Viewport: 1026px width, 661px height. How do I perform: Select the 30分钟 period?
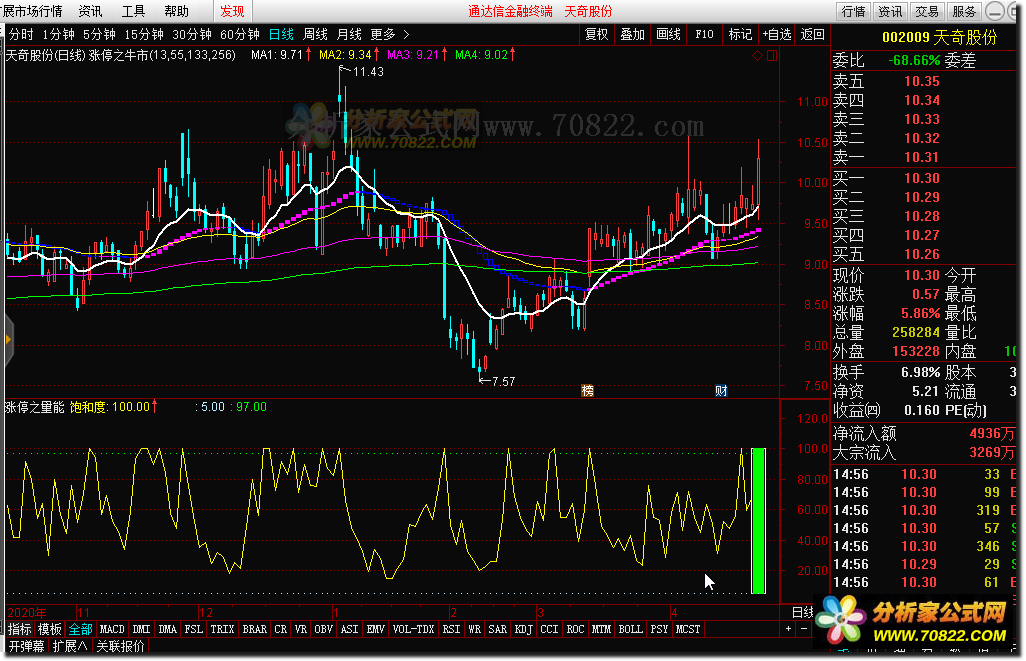click(192, 34)
